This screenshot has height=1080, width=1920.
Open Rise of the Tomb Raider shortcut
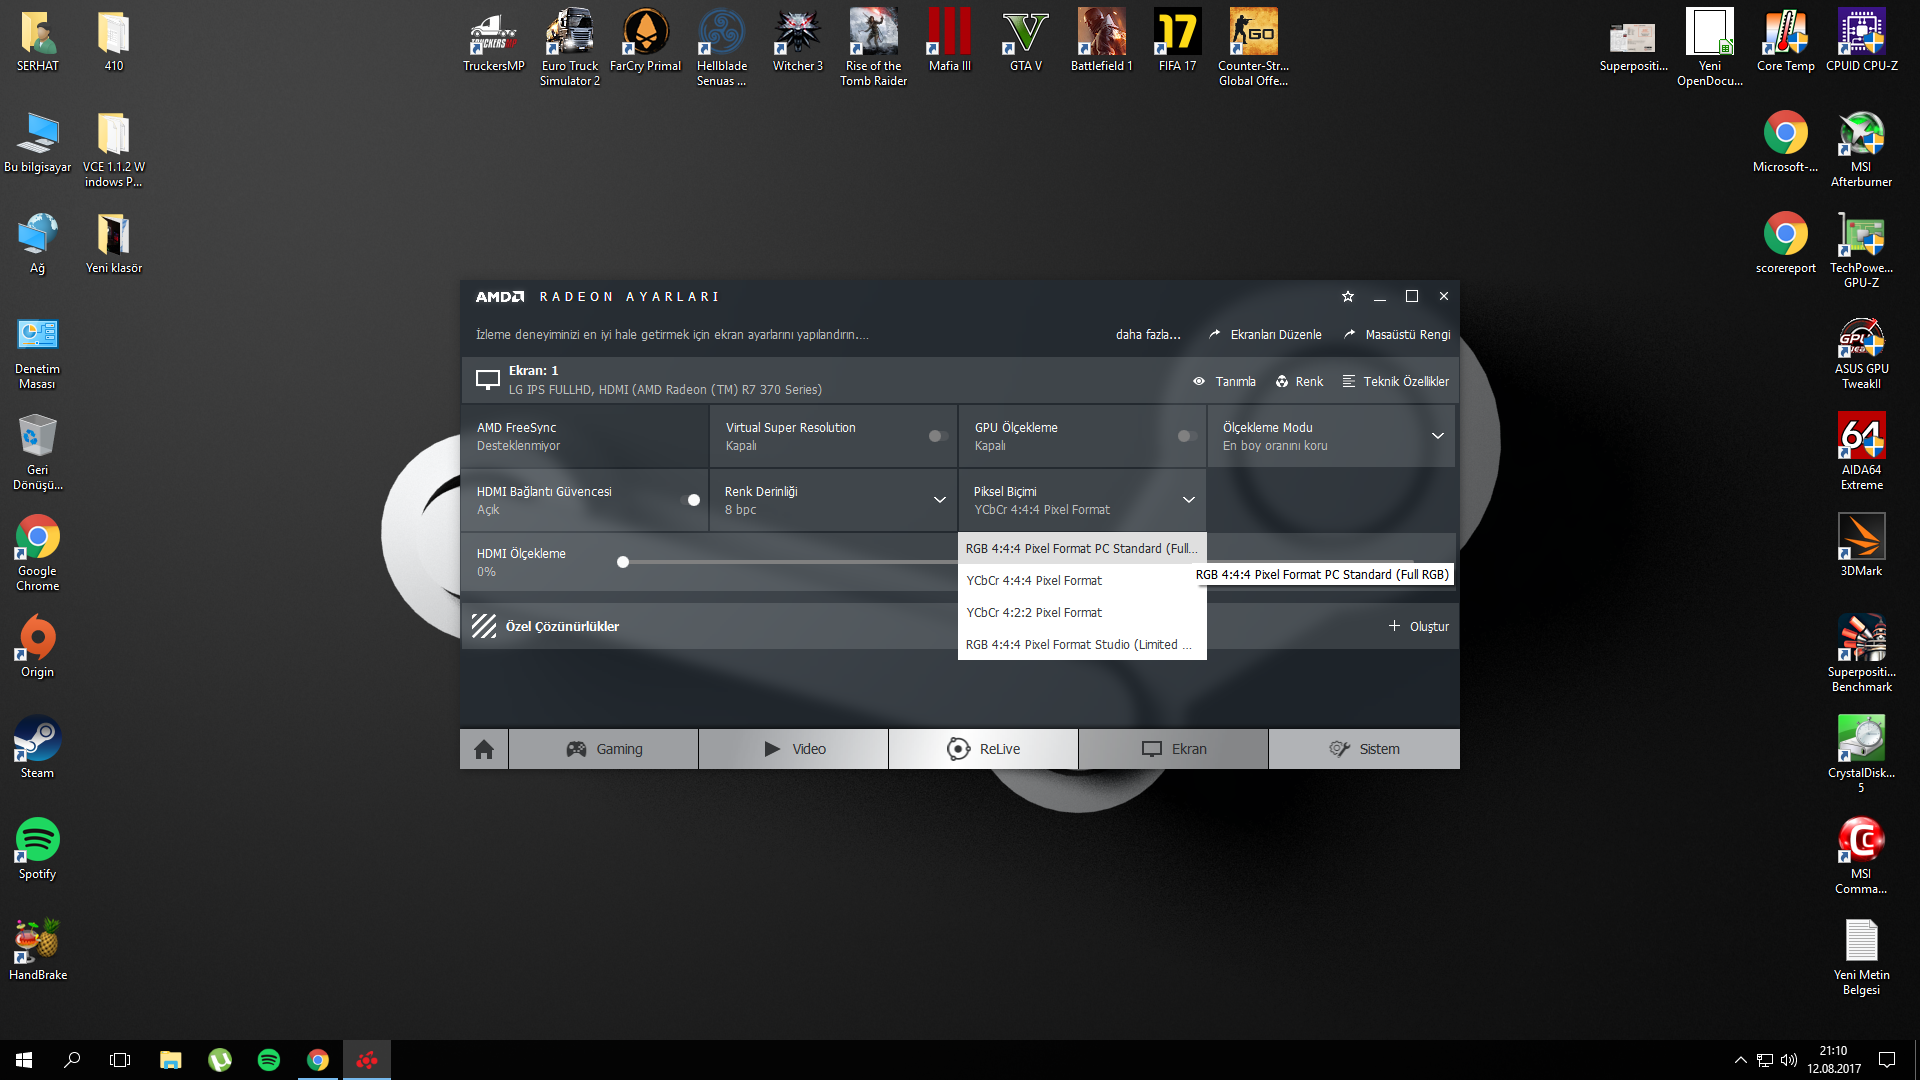(x=874, y=48)
